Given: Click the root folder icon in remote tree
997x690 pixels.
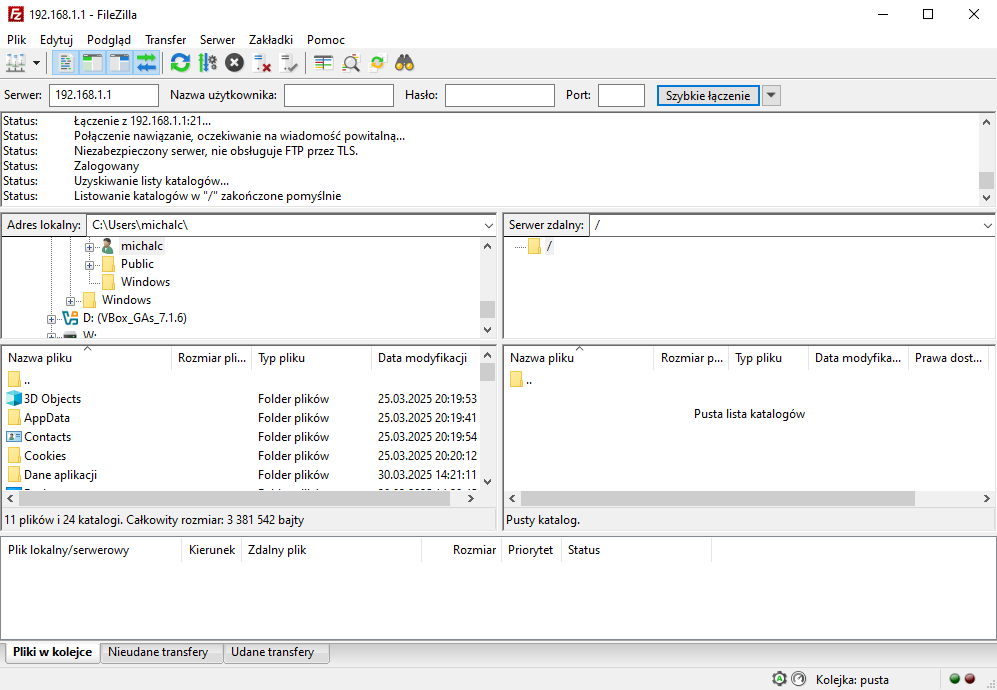Looking at the screenshot, I should pos(534,246).
